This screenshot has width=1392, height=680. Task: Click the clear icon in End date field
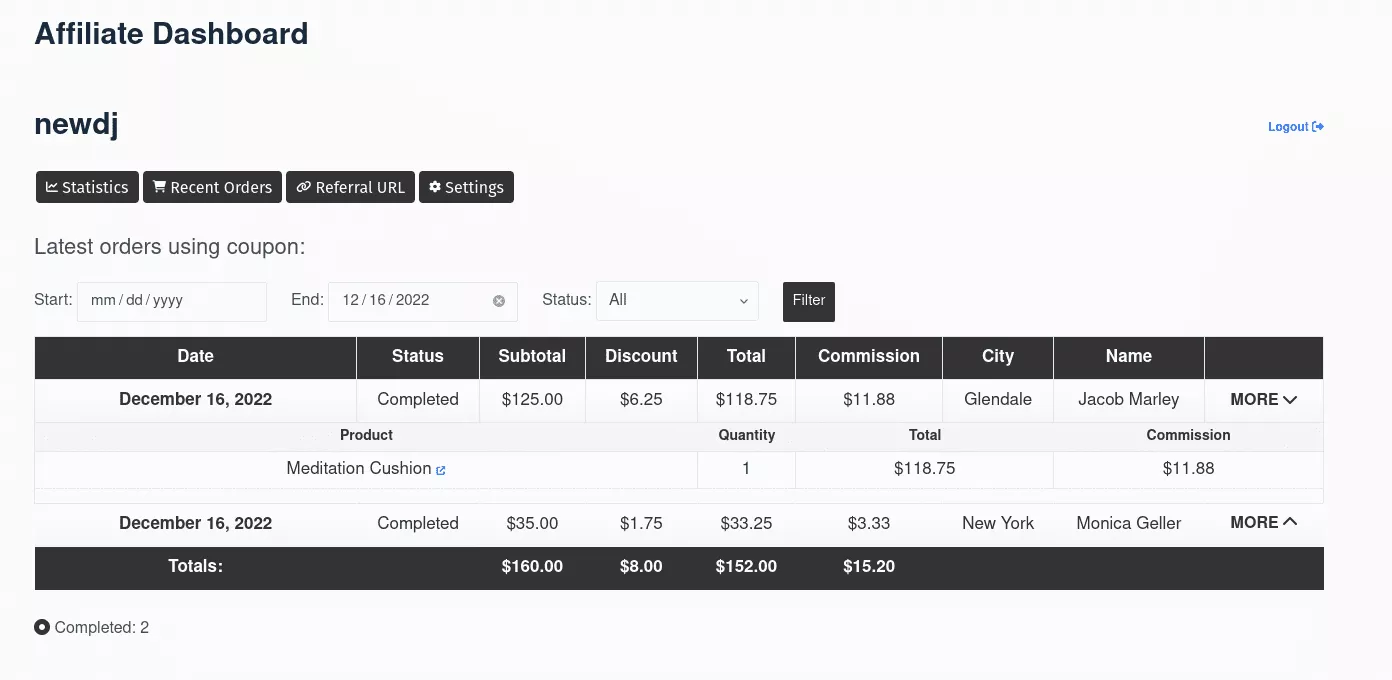[x=499, y=301]
